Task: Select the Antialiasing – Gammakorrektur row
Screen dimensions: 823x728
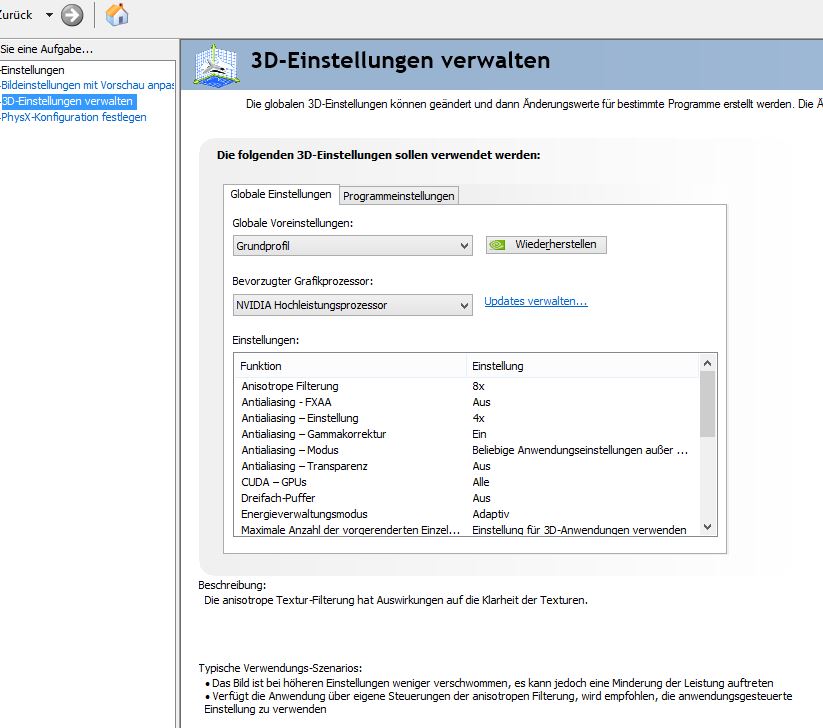Action: click(x=466, y=434)
